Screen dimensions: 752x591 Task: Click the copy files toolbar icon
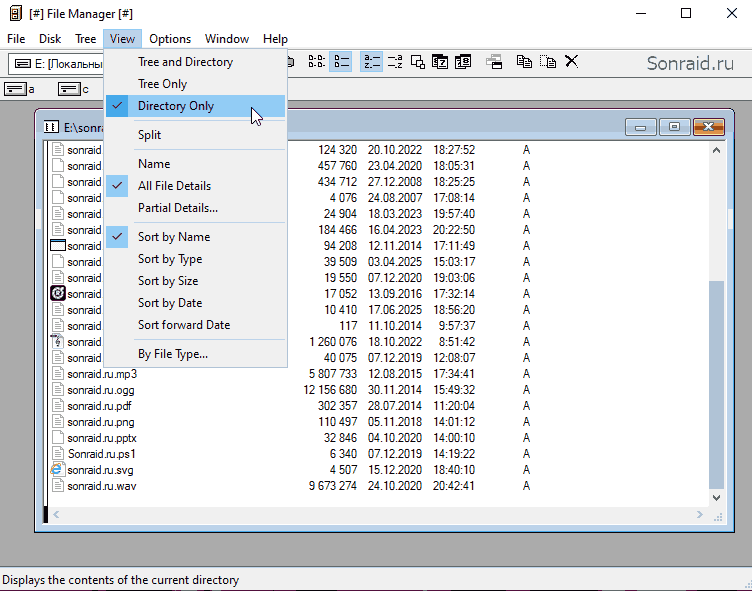coord(524,61)
